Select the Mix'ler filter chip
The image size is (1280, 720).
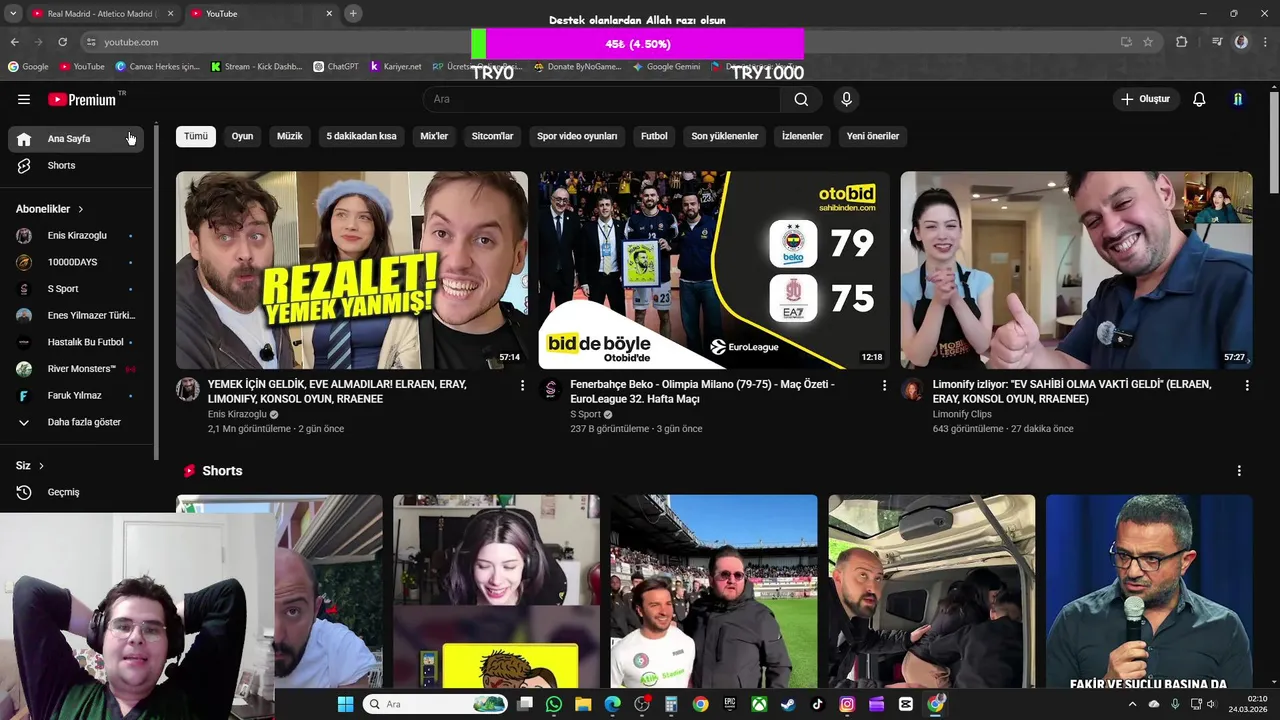coord(434,136)
